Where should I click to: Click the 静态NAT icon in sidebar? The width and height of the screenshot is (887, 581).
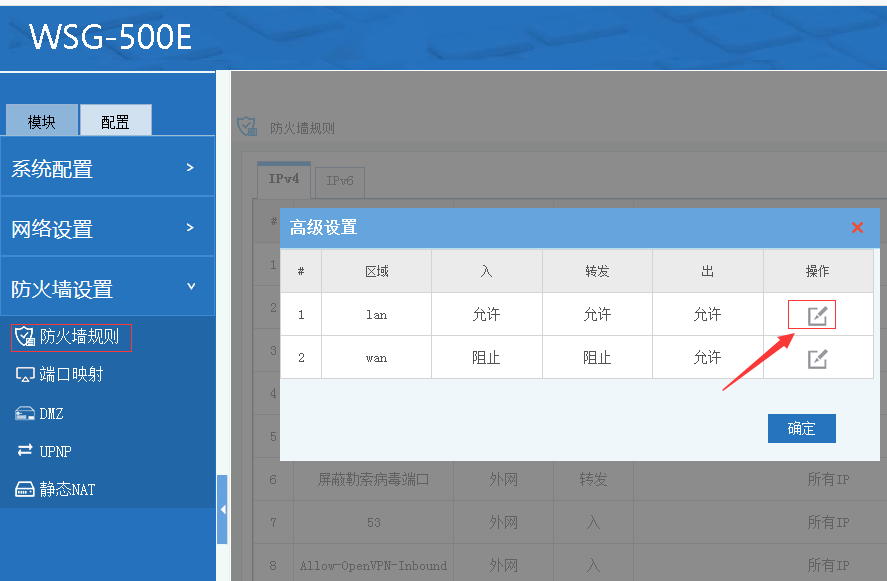pyautogui.click(x=25, y=489)
